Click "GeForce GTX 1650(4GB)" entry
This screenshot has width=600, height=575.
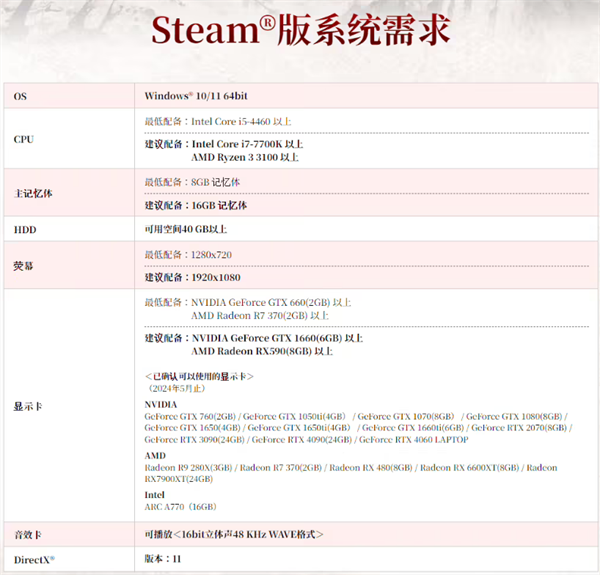192,428
